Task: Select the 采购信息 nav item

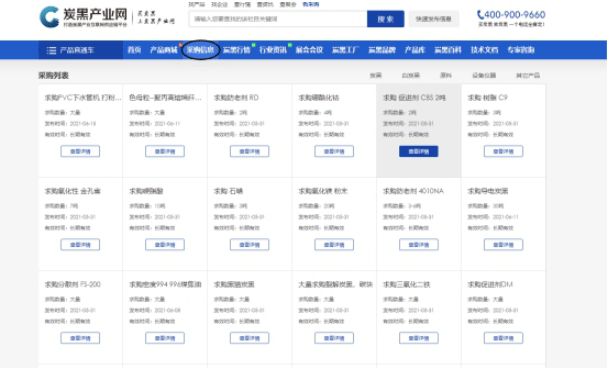Action: pyautogui.click(x=200, y=50)
